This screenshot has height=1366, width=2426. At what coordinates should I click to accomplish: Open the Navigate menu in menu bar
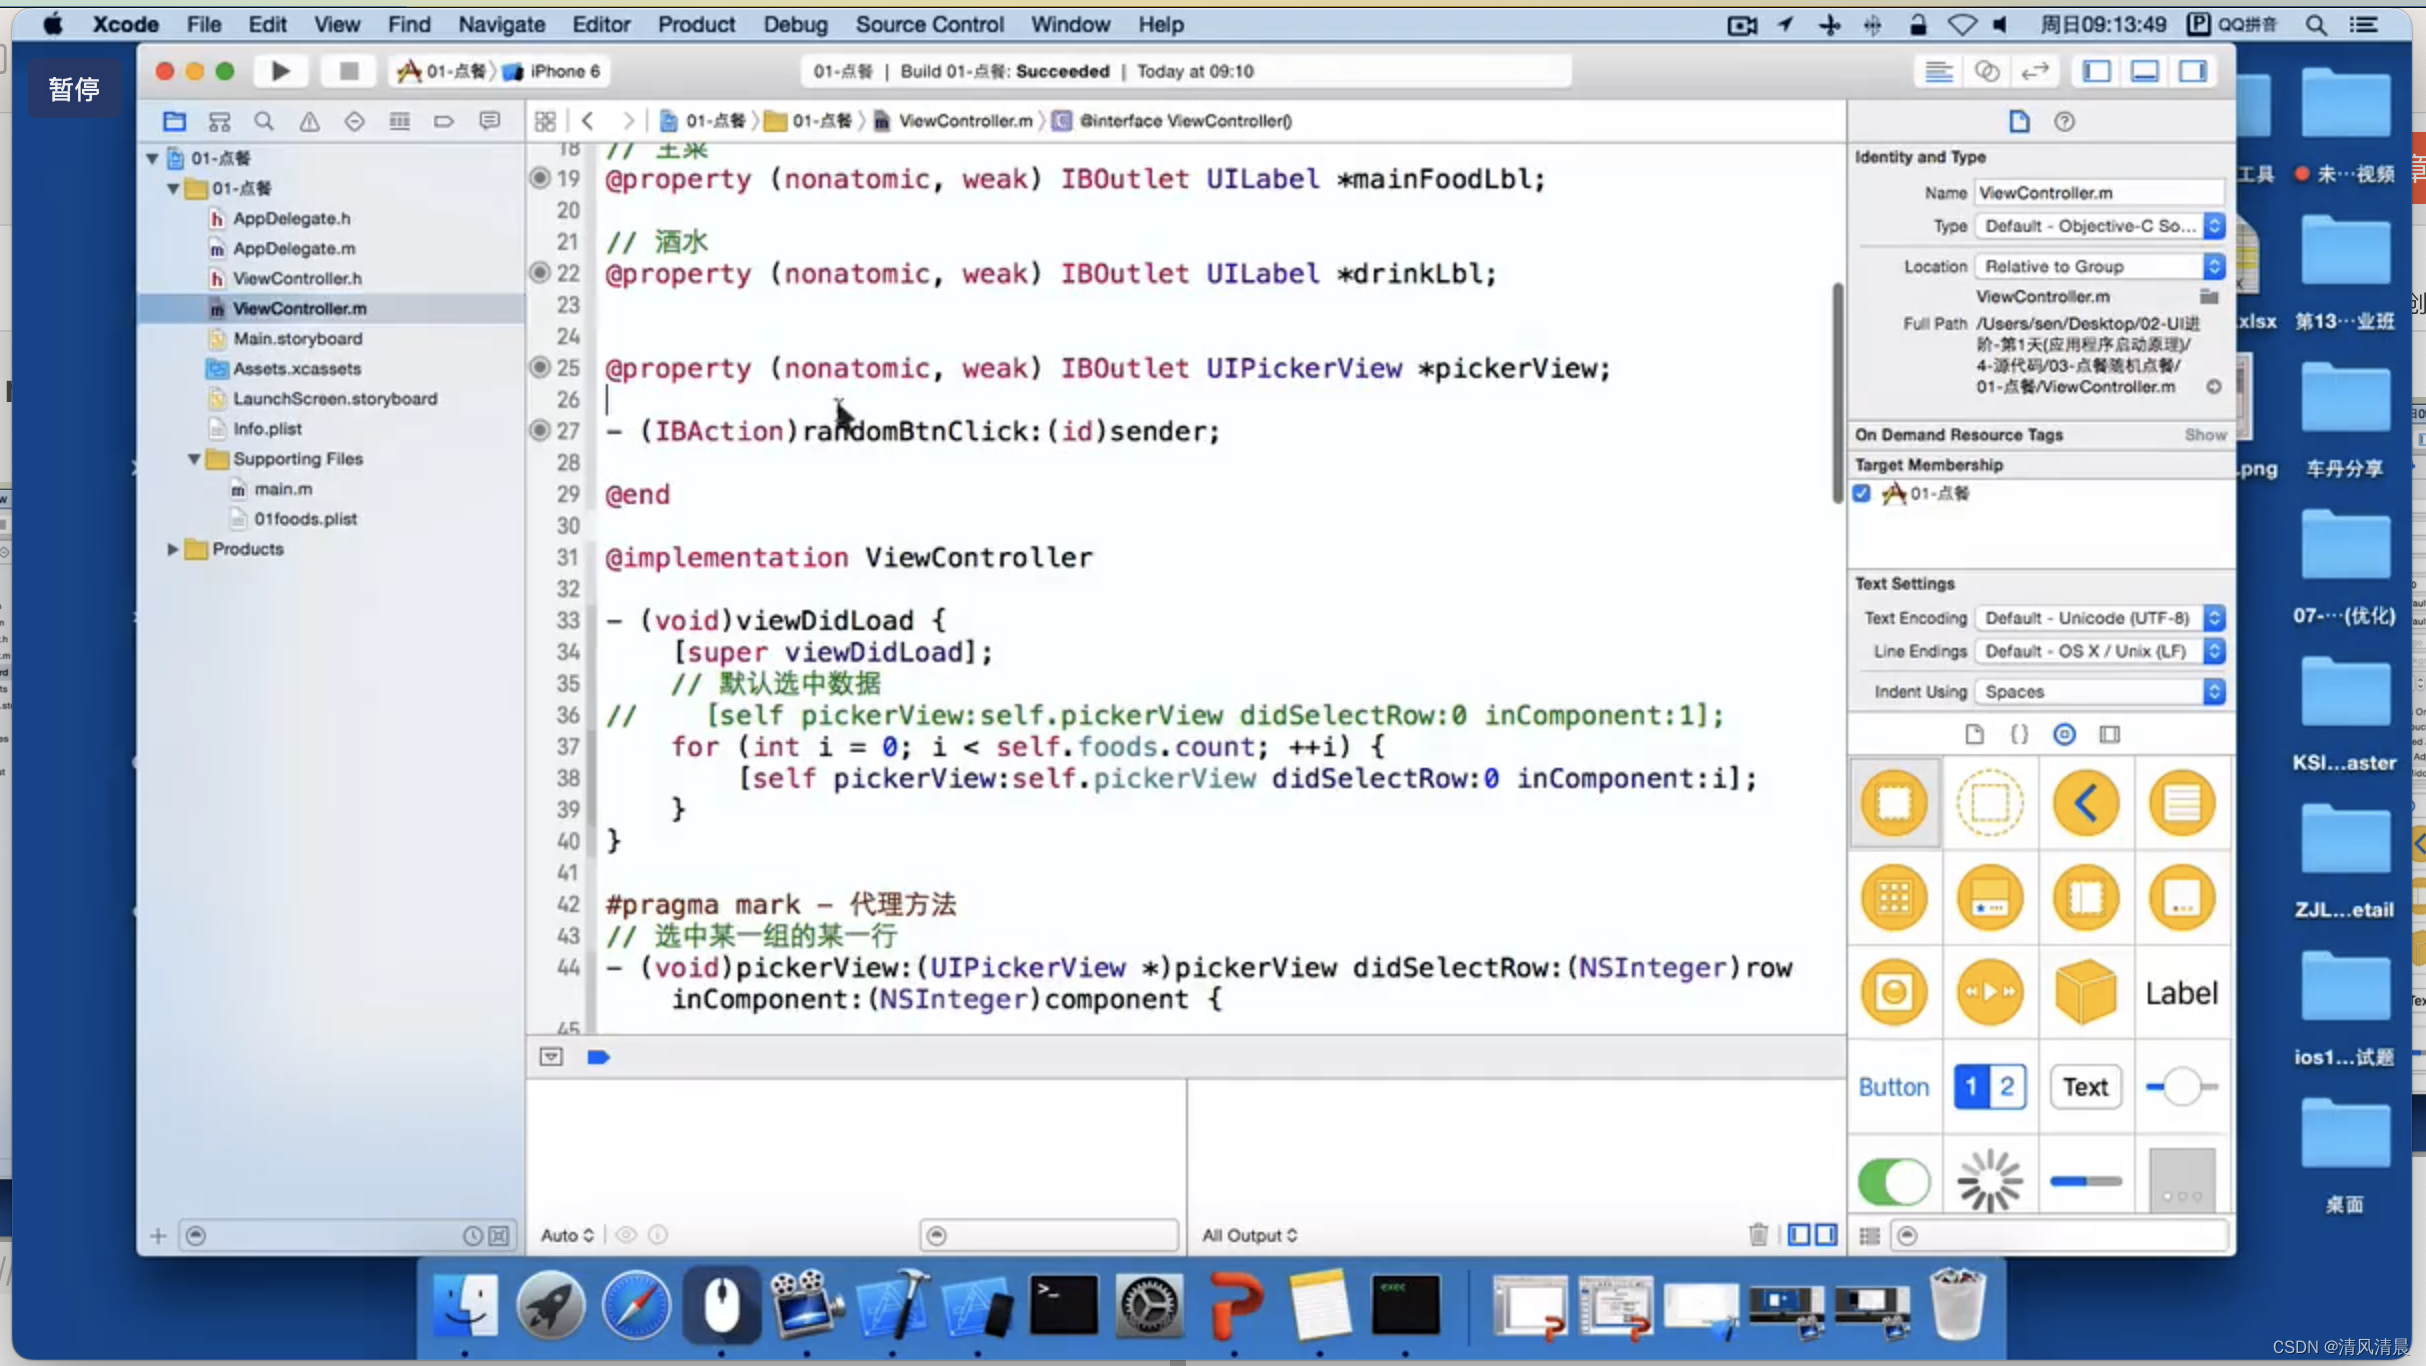click(500, 23)
